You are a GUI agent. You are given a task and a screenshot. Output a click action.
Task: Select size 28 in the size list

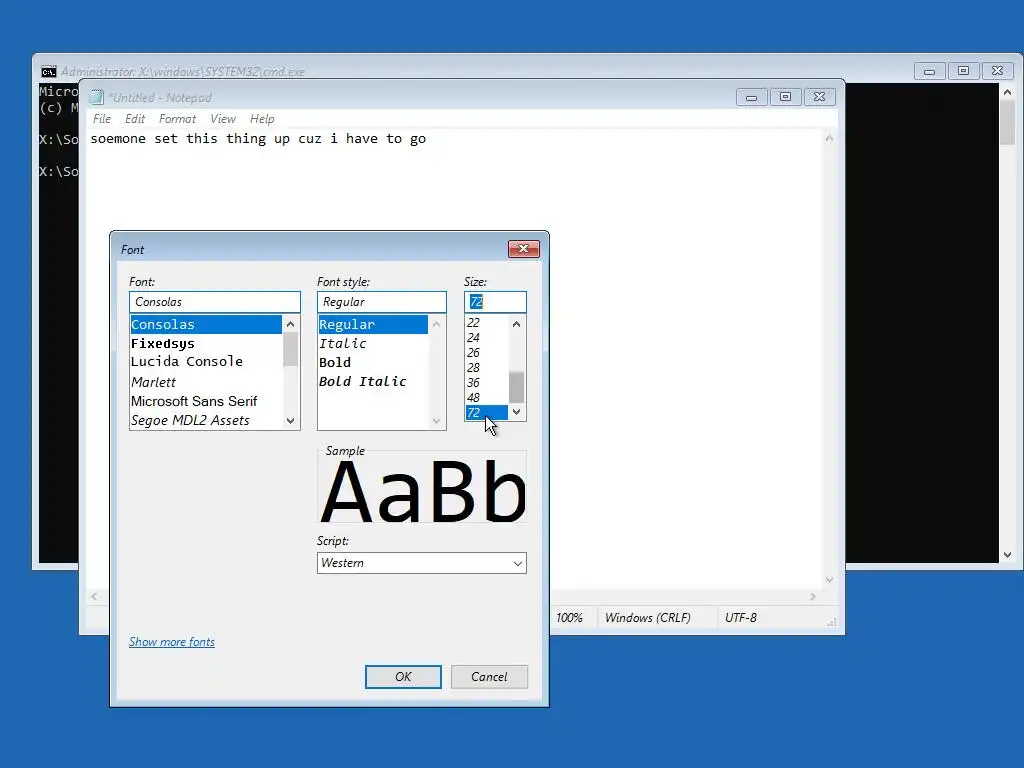point(487,368)
